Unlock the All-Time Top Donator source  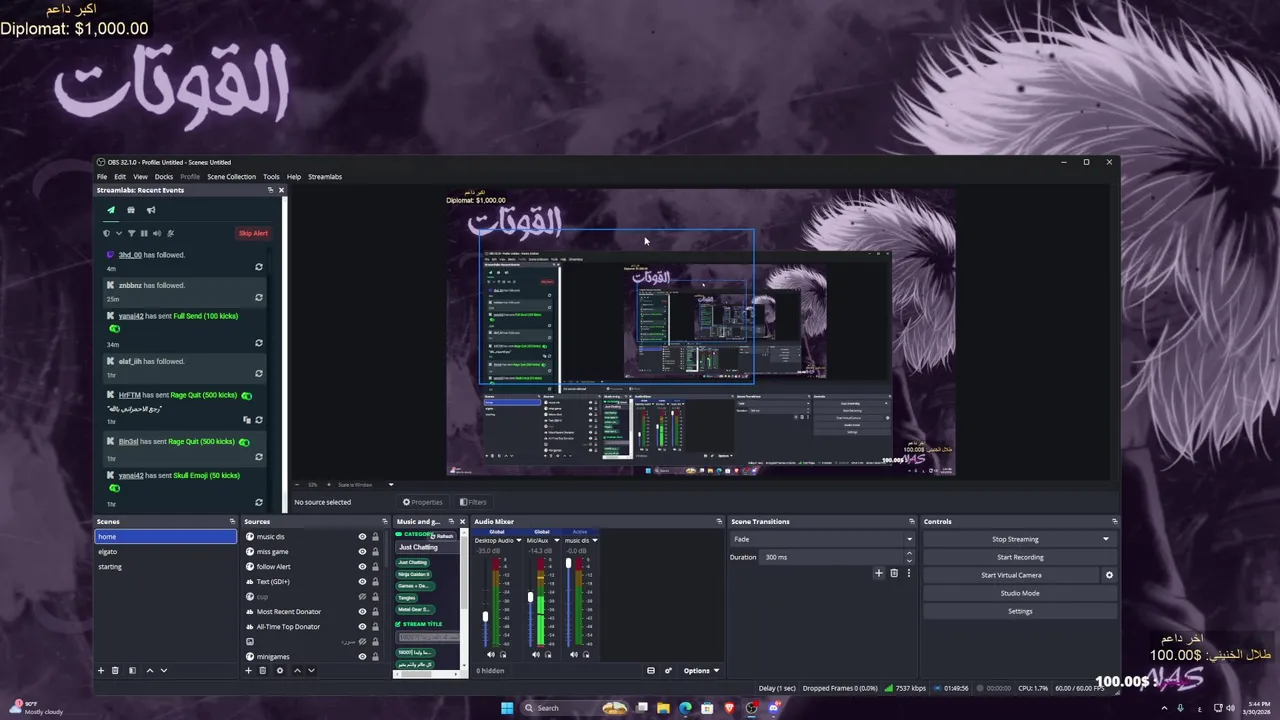[375, 627]
